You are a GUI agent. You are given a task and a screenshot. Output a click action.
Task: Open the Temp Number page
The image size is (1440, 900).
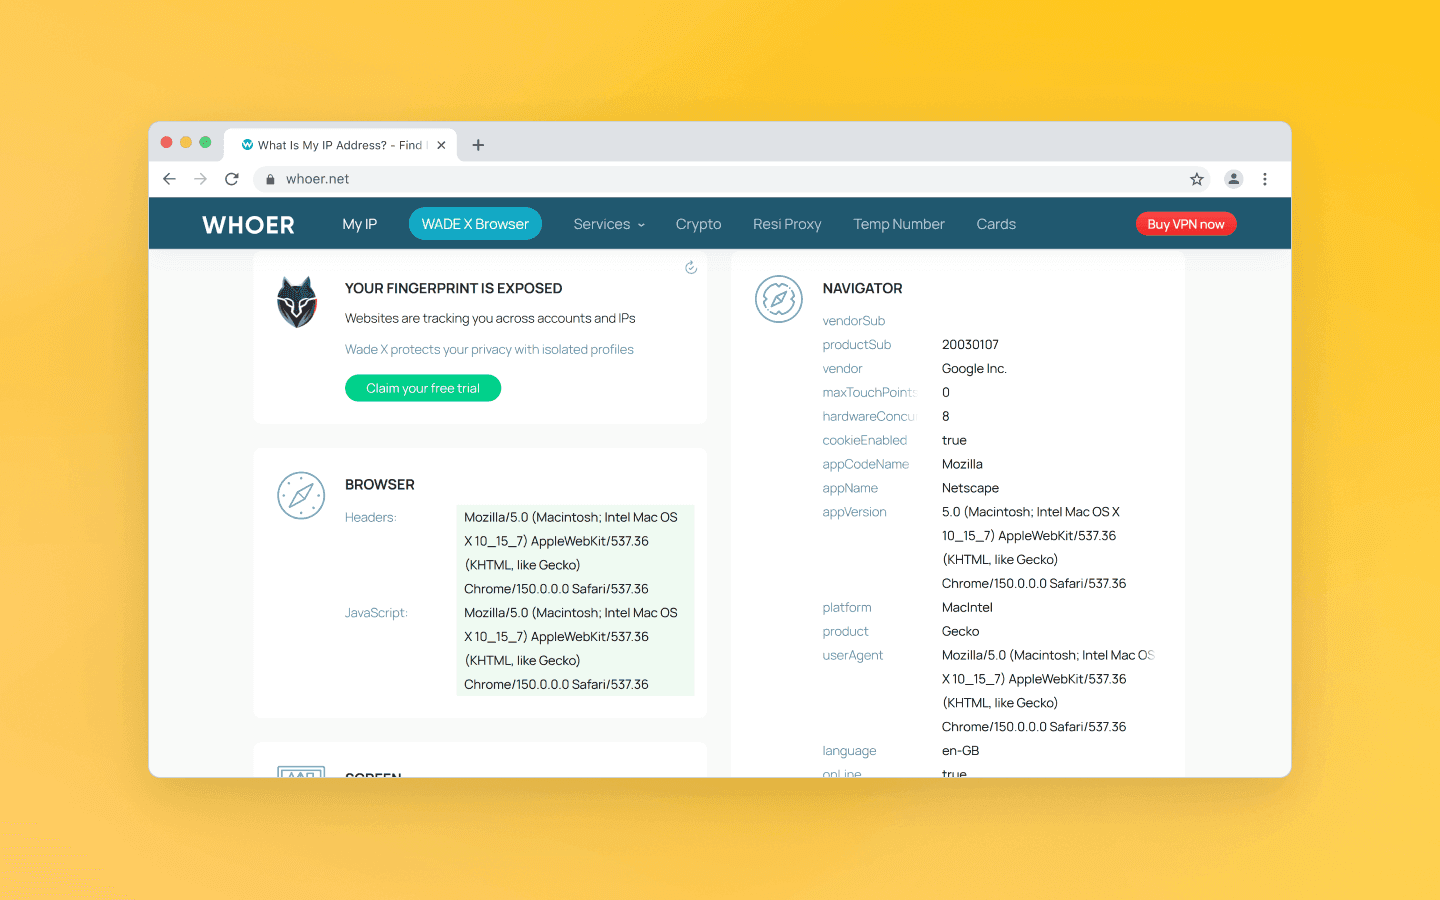tap(899, 224)
